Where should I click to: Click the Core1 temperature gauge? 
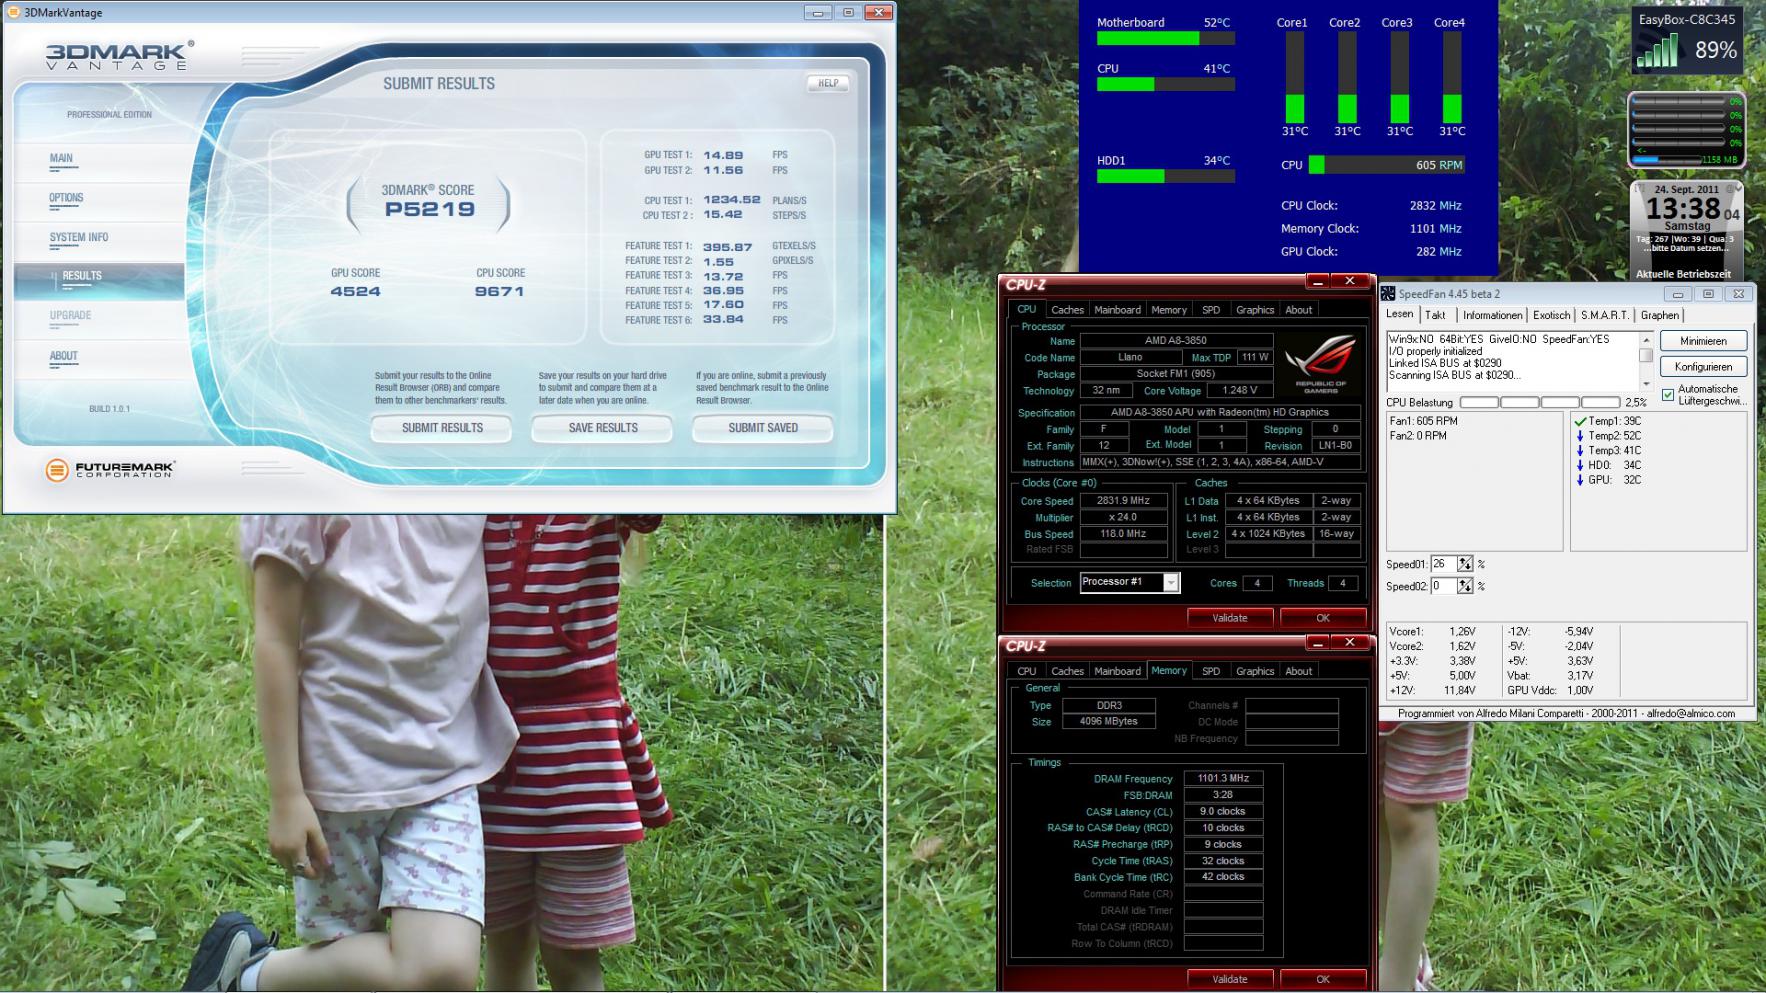(1295, 77)
